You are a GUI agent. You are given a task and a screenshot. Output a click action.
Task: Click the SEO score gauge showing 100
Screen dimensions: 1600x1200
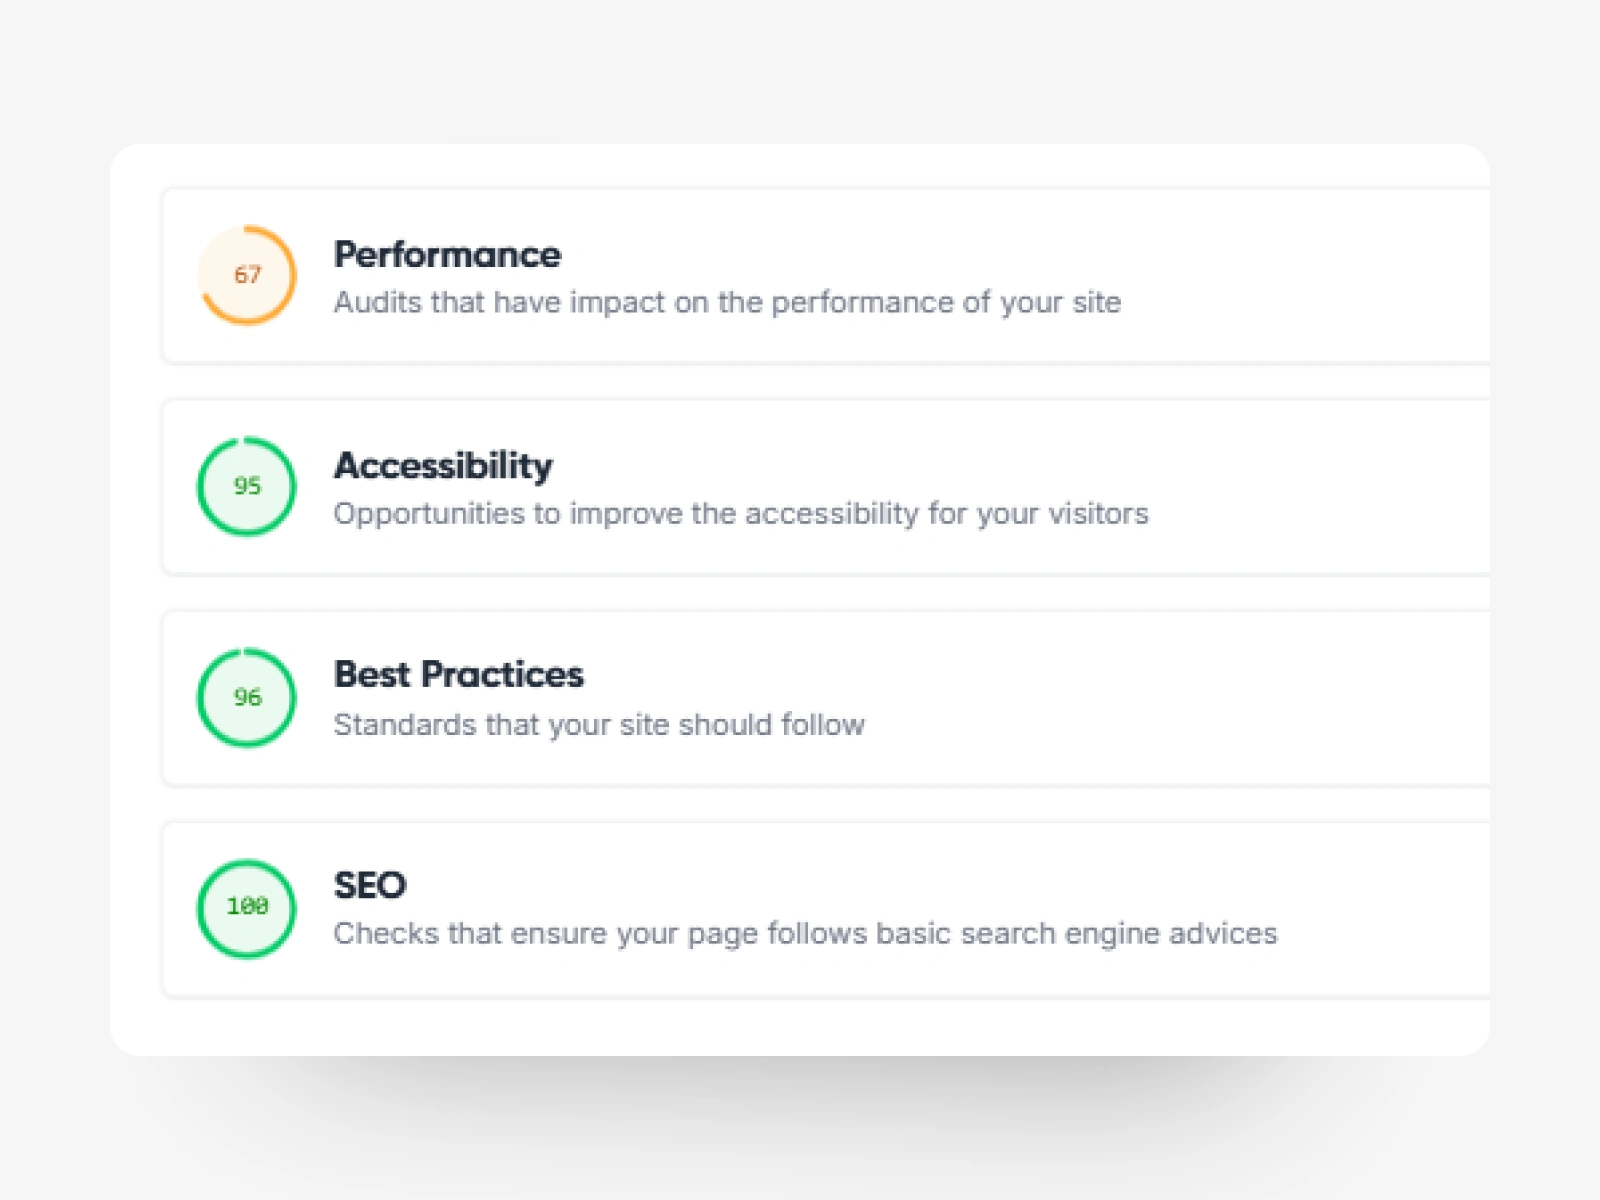pyautogui.click(x=246, y=908)
